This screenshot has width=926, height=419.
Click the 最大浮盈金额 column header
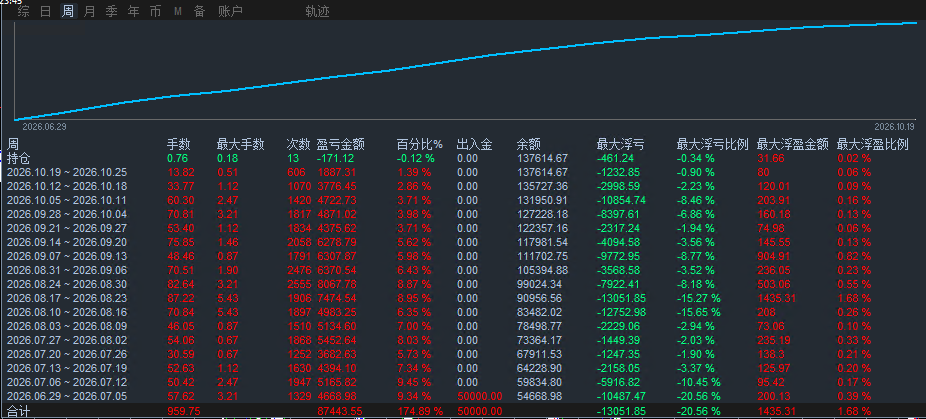click(x=793, y=144)
